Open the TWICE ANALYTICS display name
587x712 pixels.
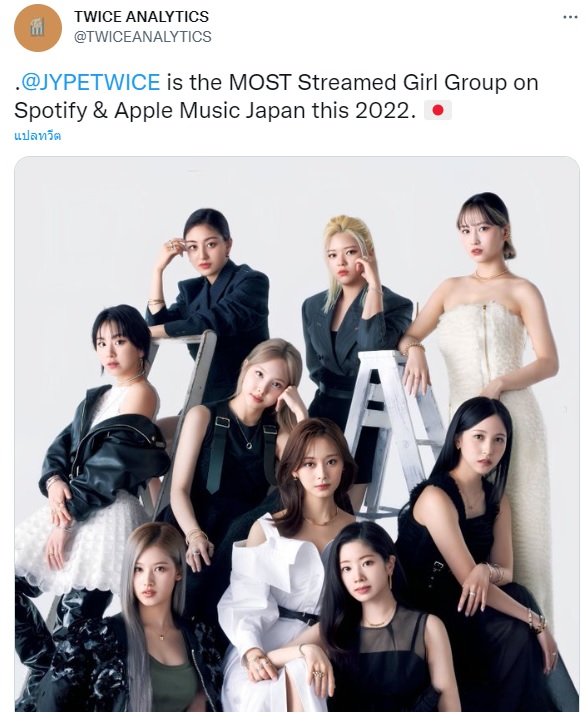click(141, 16)
